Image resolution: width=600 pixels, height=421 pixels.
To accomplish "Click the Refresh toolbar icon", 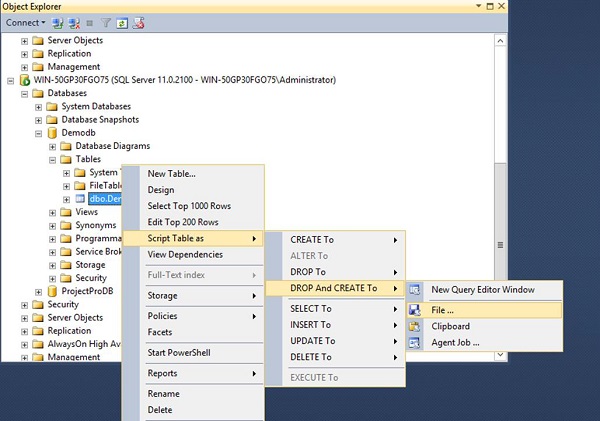I will [x=122, y=22].
